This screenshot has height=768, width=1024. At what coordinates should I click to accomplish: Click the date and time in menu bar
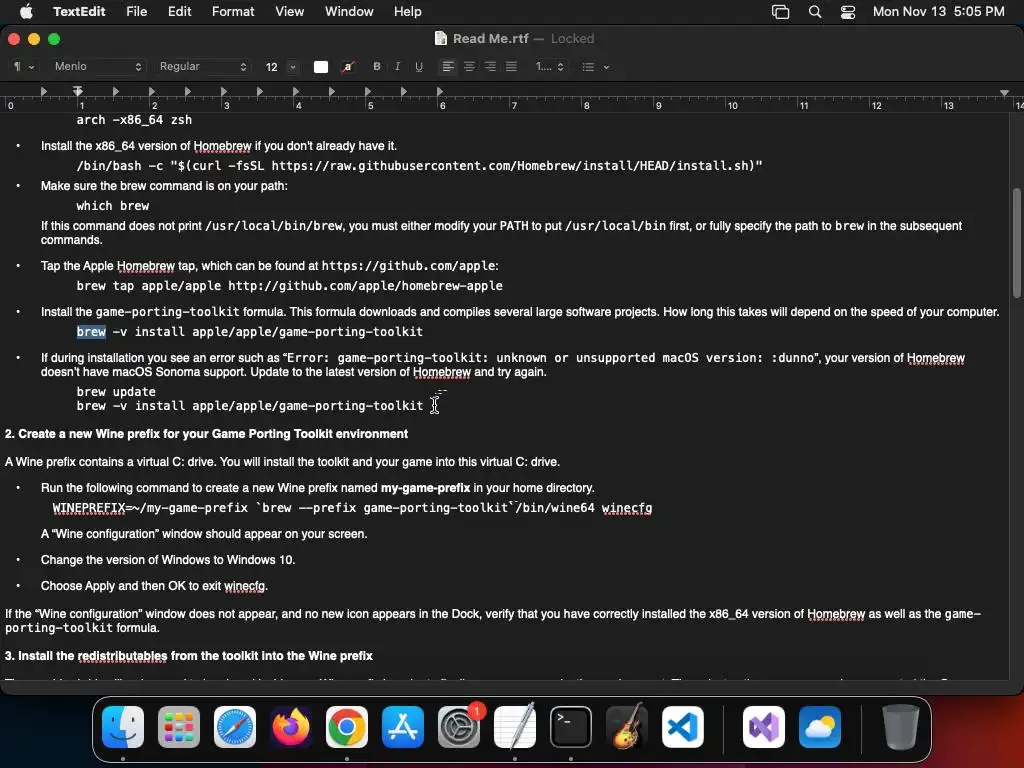[x=938, y=11]
